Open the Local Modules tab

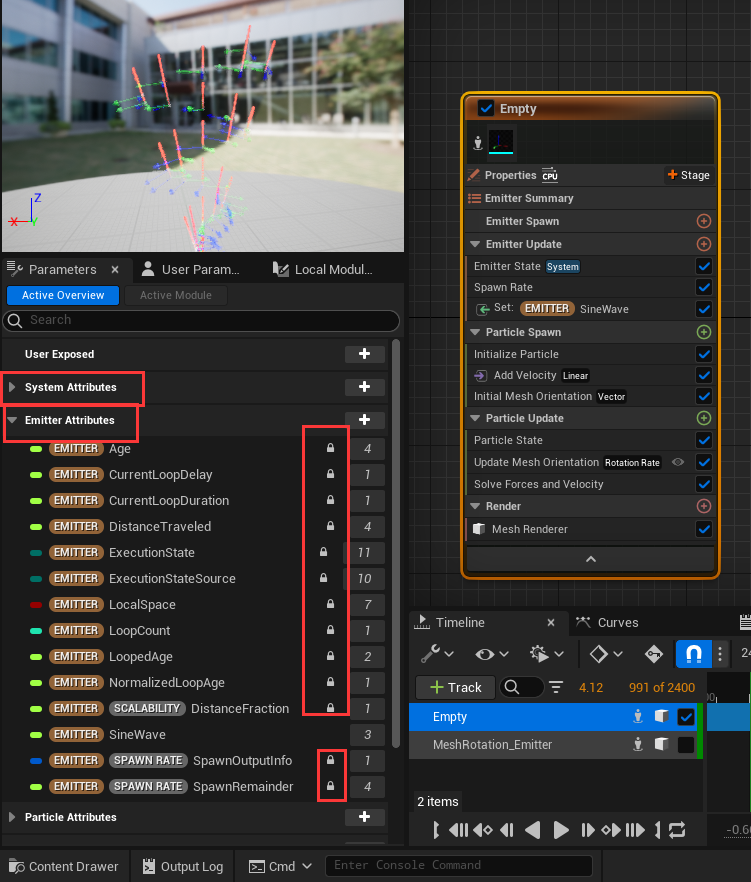point(335,269)
